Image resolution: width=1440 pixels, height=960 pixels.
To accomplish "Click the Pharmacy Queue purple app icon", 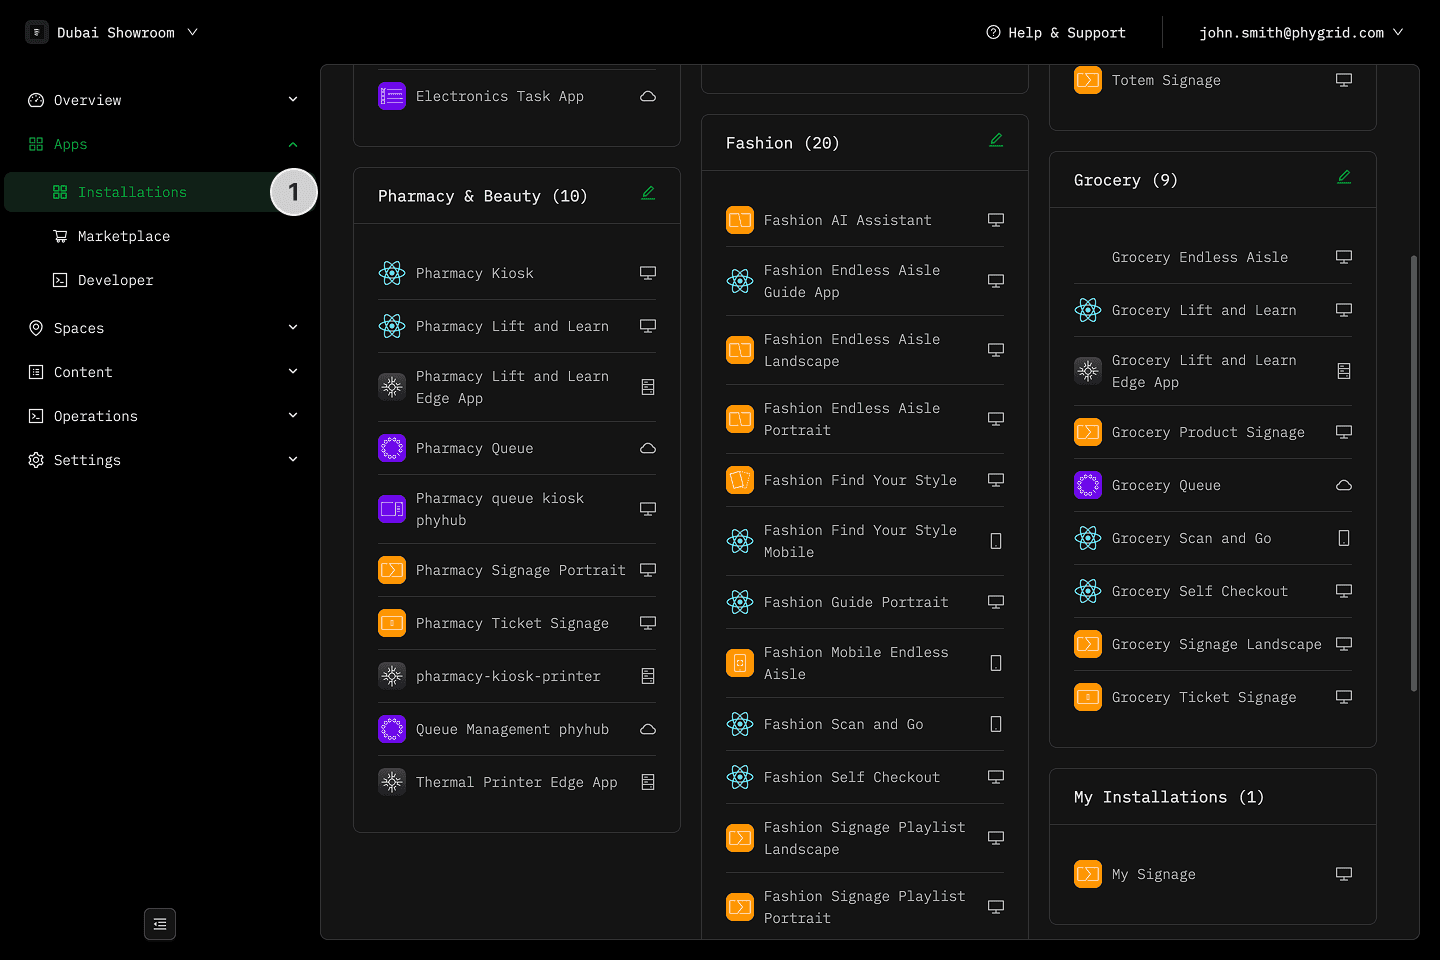I will (x=392, y=448).
